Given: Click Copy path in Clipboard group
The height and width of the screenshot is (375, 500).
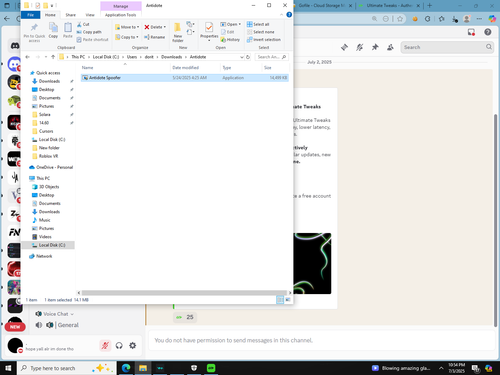Looking at the screenshot, I should (89, 32).
